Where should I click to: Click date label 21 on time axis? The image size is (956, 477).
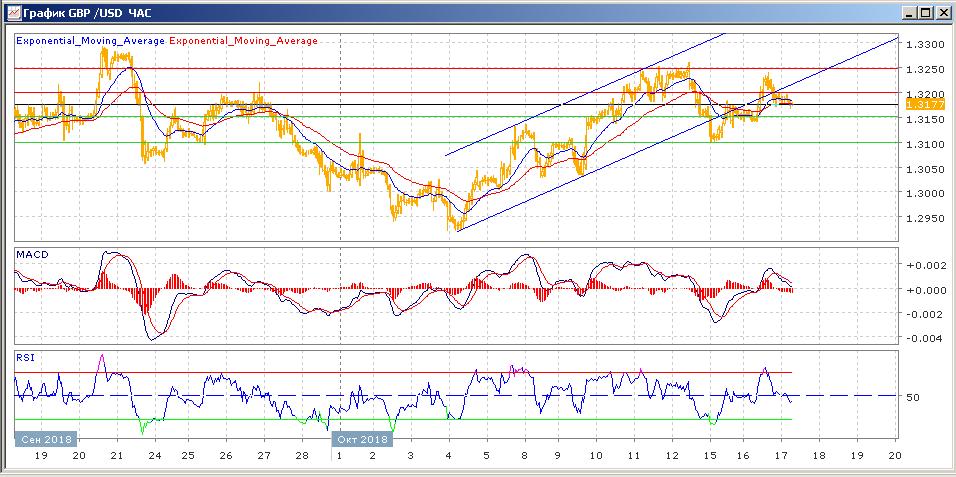click(117, 456)
